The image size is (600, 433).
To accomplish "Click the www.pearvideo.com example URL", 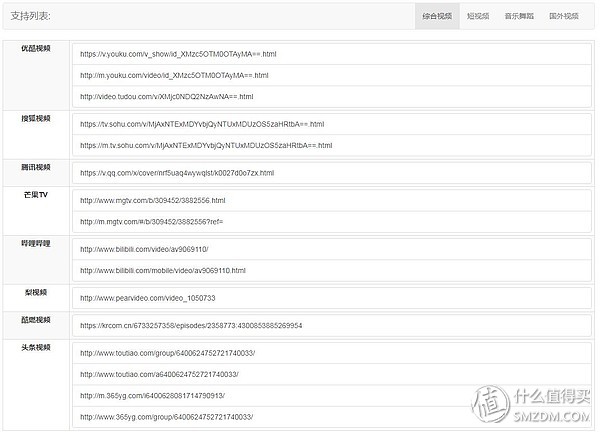I will 147,298.
